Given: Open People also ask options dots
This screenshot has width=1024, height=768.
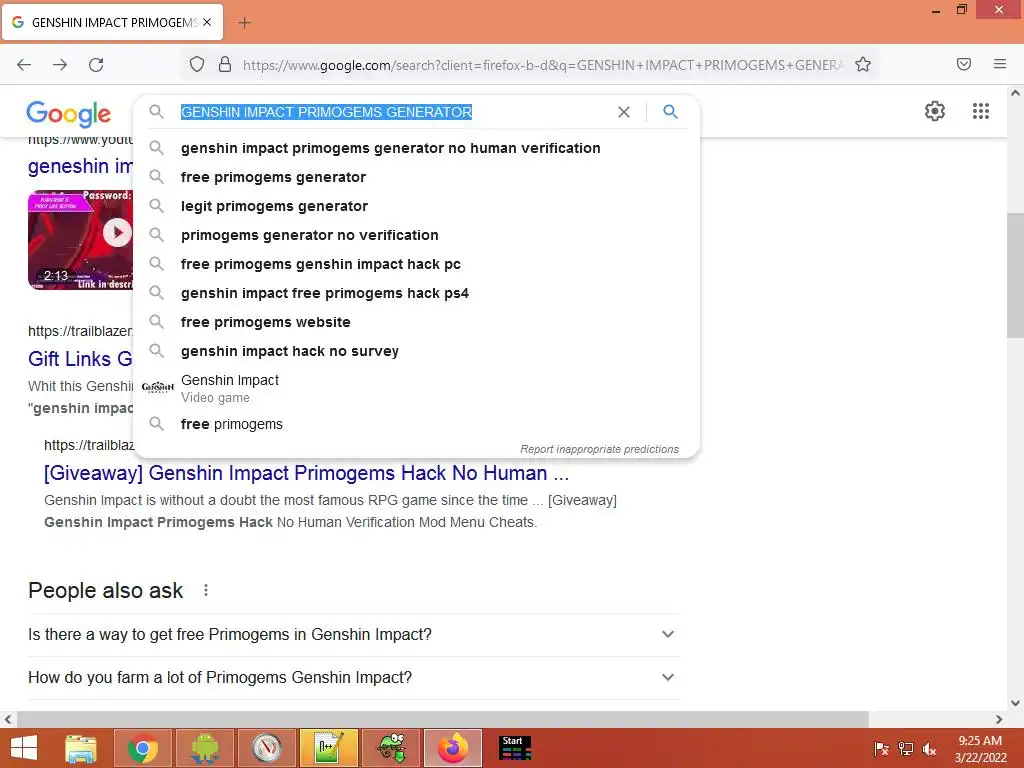Looking at the screenshot, I should coord(206,590).
